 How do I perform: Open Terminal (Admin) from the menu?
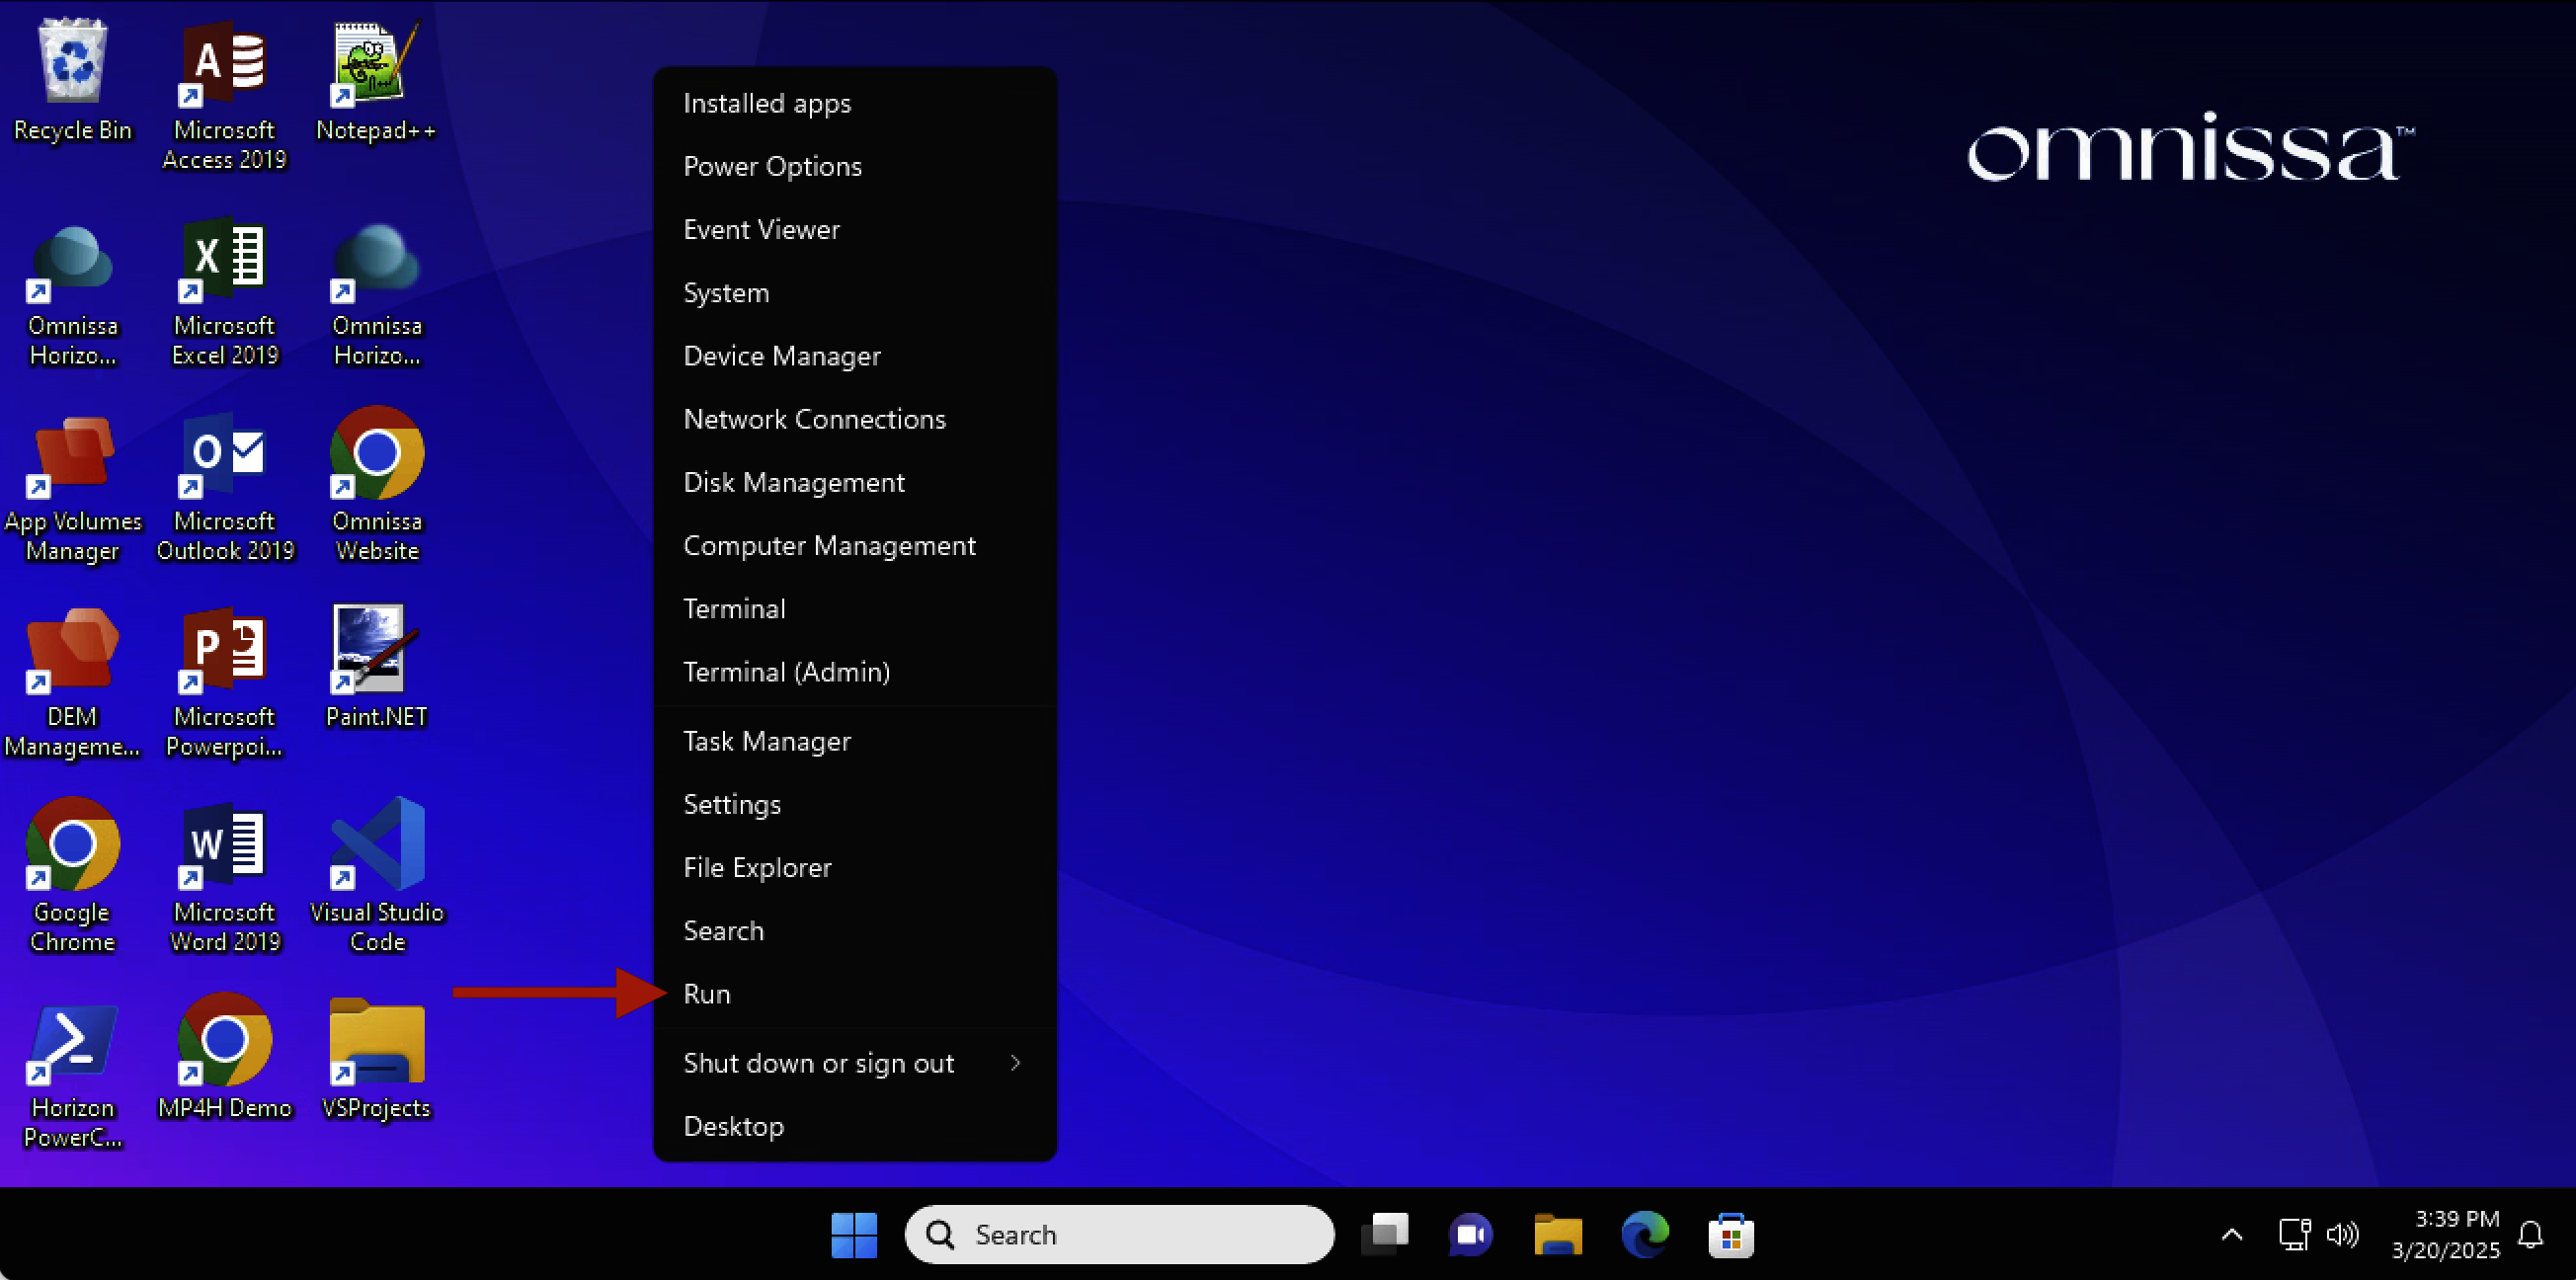coord(786,672)
